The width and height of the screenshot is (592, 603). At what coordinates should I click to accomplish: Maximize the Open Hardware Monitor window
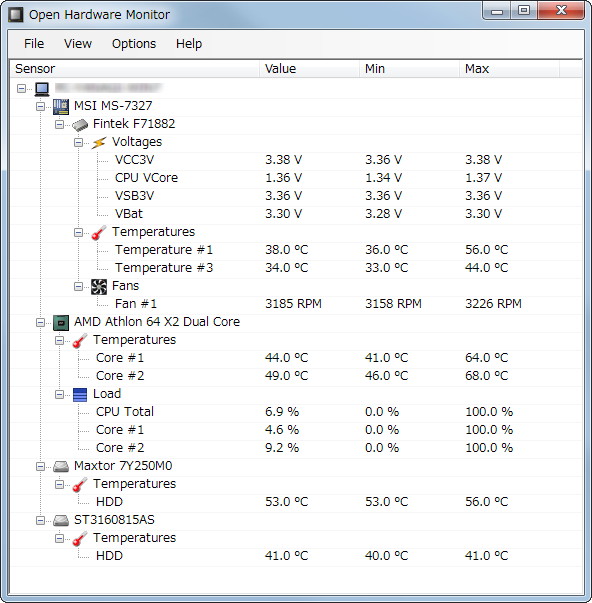524,11
